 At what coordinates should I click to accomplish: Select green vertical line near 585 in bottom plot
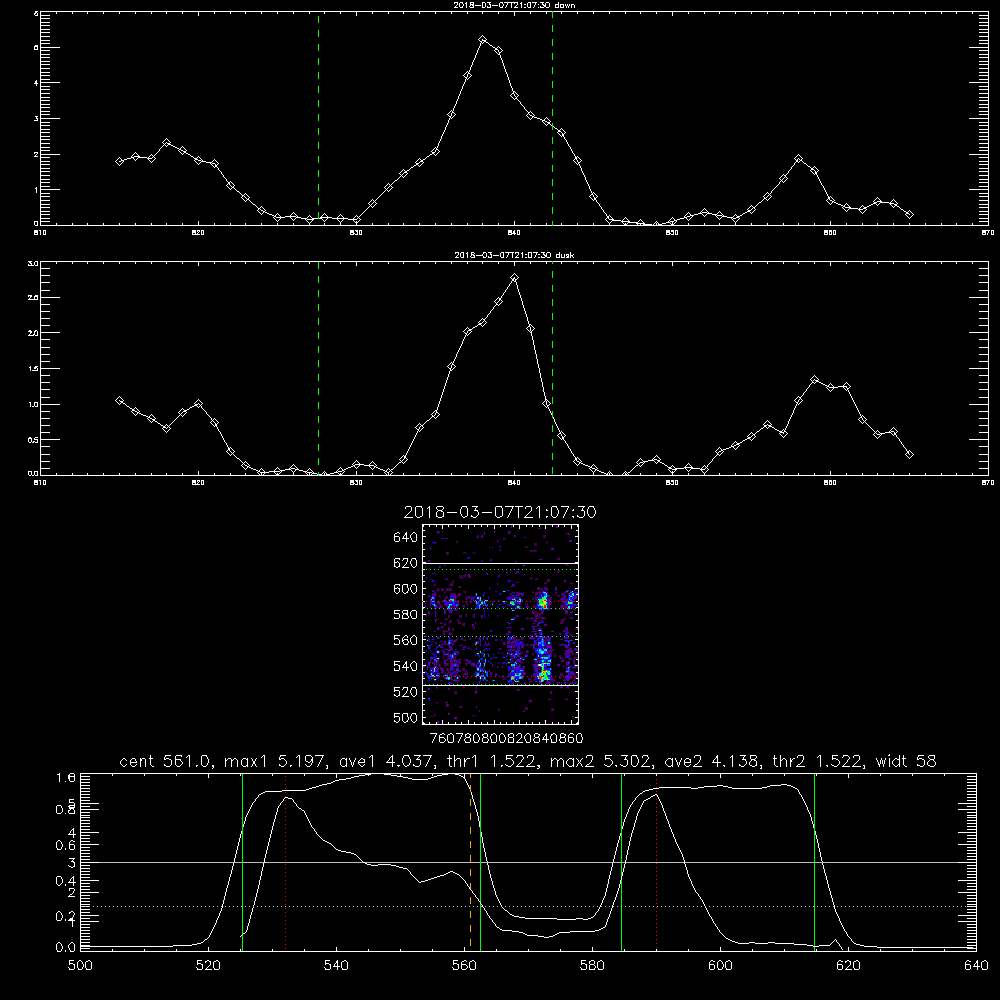point(621,862)
